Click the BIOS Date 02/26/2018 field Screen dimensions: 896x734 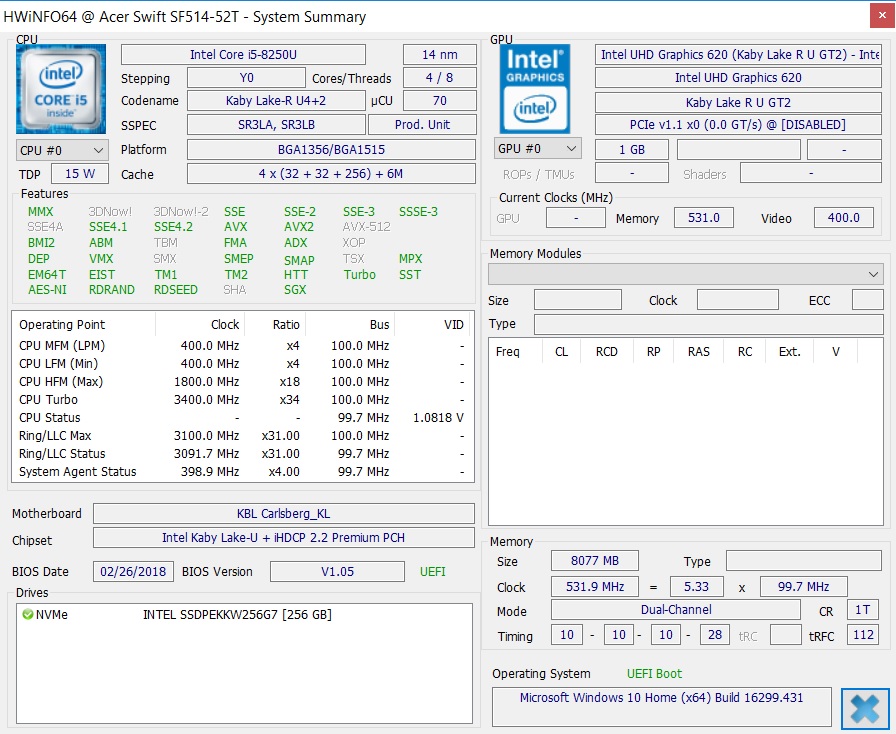(134, 572)
